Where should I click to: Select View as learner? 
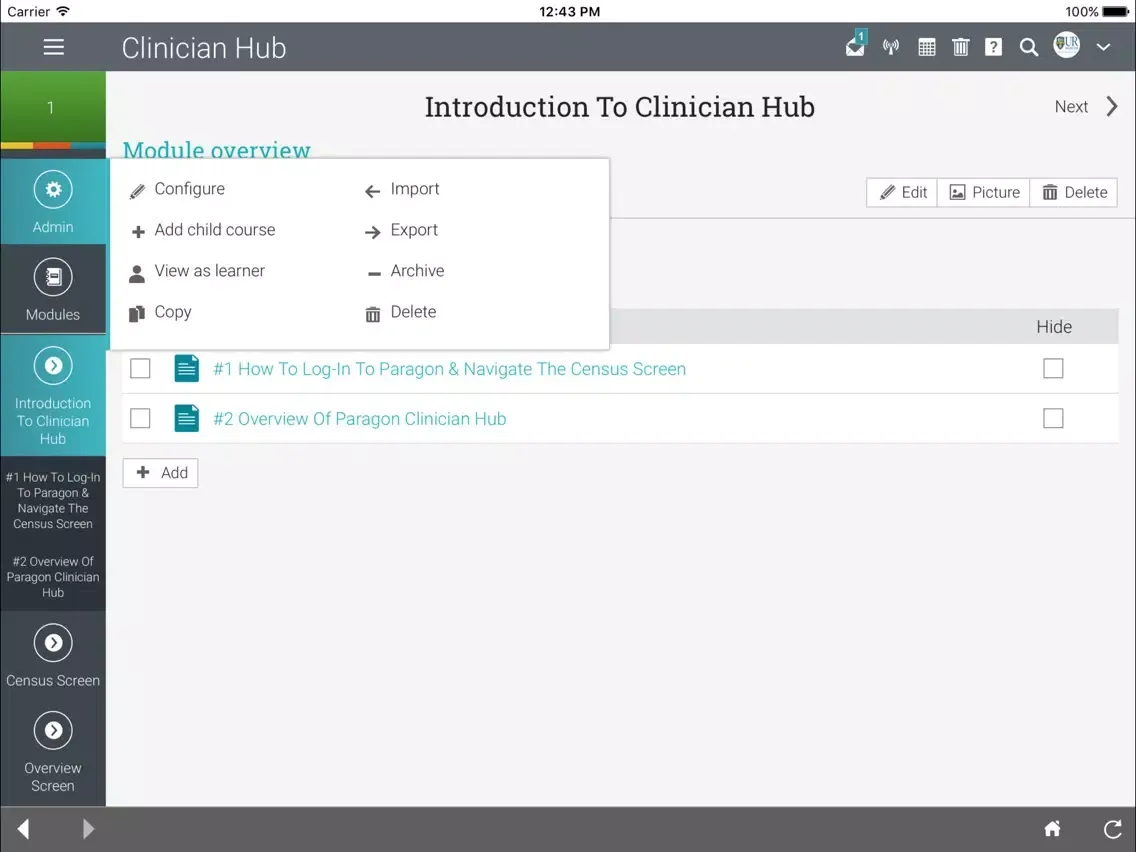[x=197, y=271]
